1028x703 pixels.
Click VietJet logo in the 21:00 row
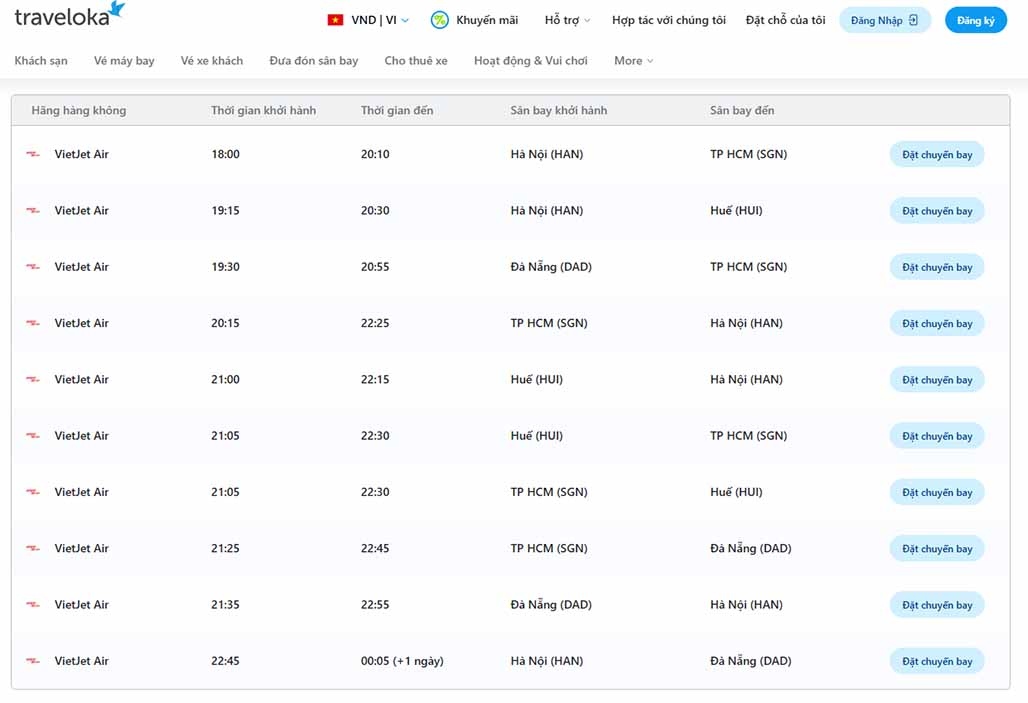(33, 380)
